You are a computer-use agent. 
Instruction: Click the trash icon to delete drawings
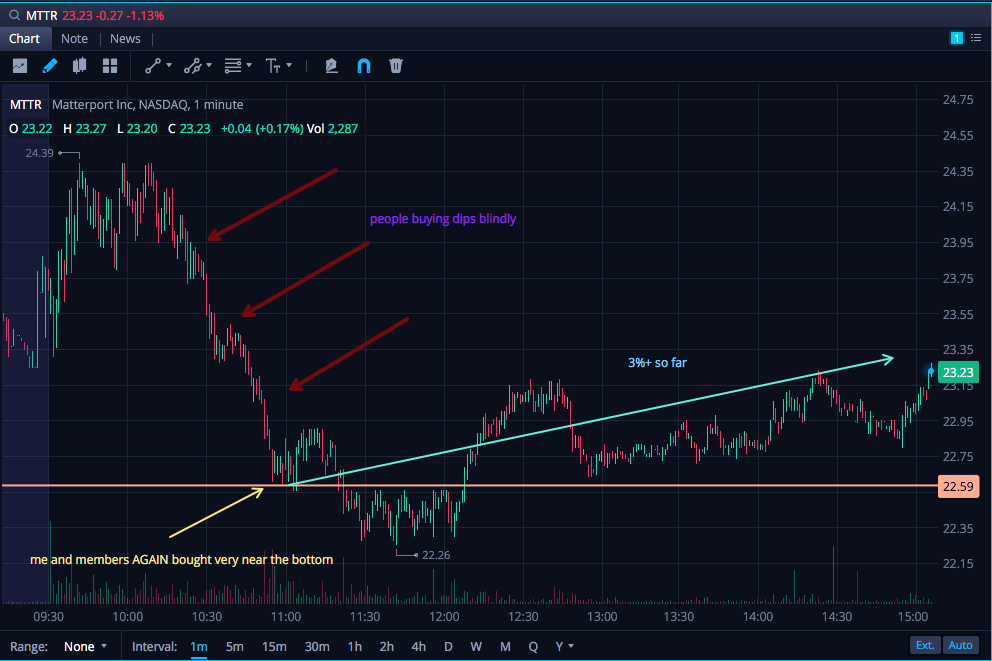tap(396, 66)
